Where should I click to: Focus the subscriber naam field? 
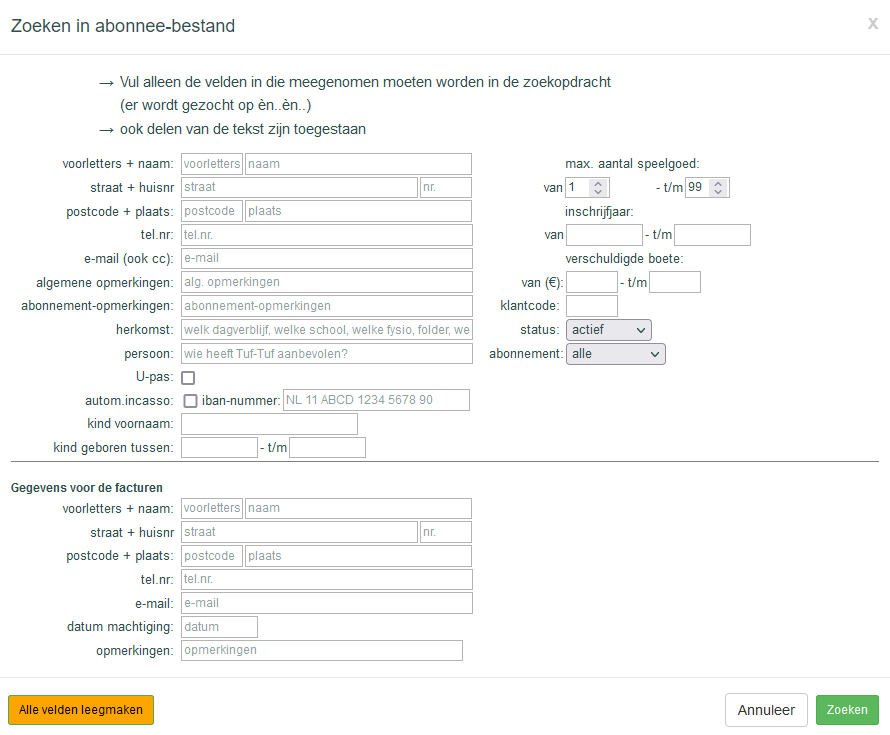click(x=358, y=164)
